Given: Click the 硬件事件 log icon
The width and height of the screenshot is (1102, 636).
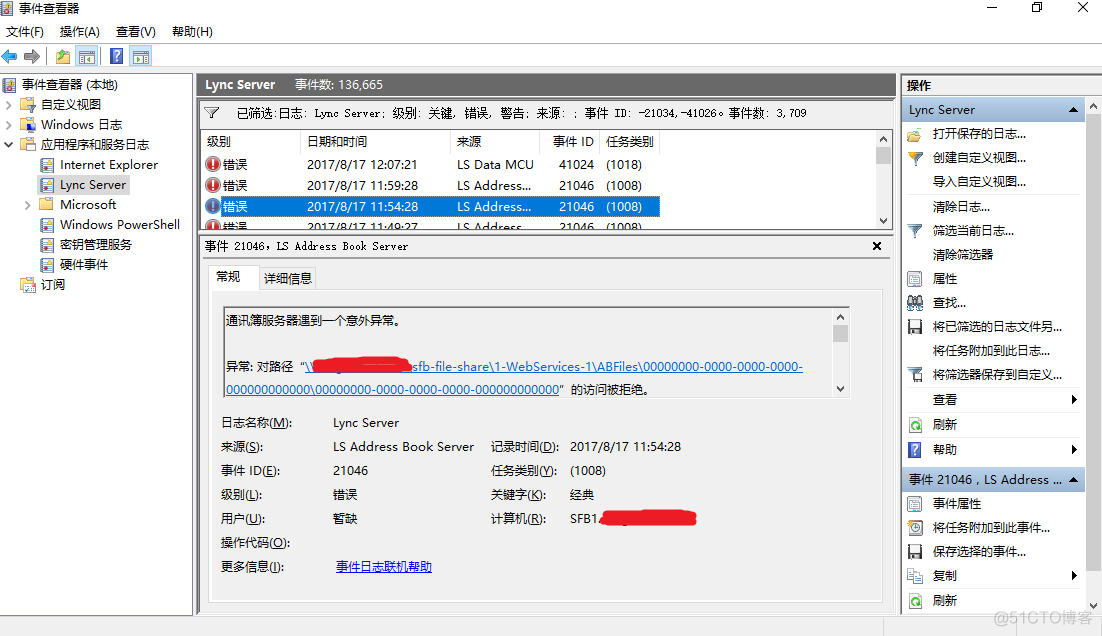Looking at the screenshot, I should tap(47, 265).
